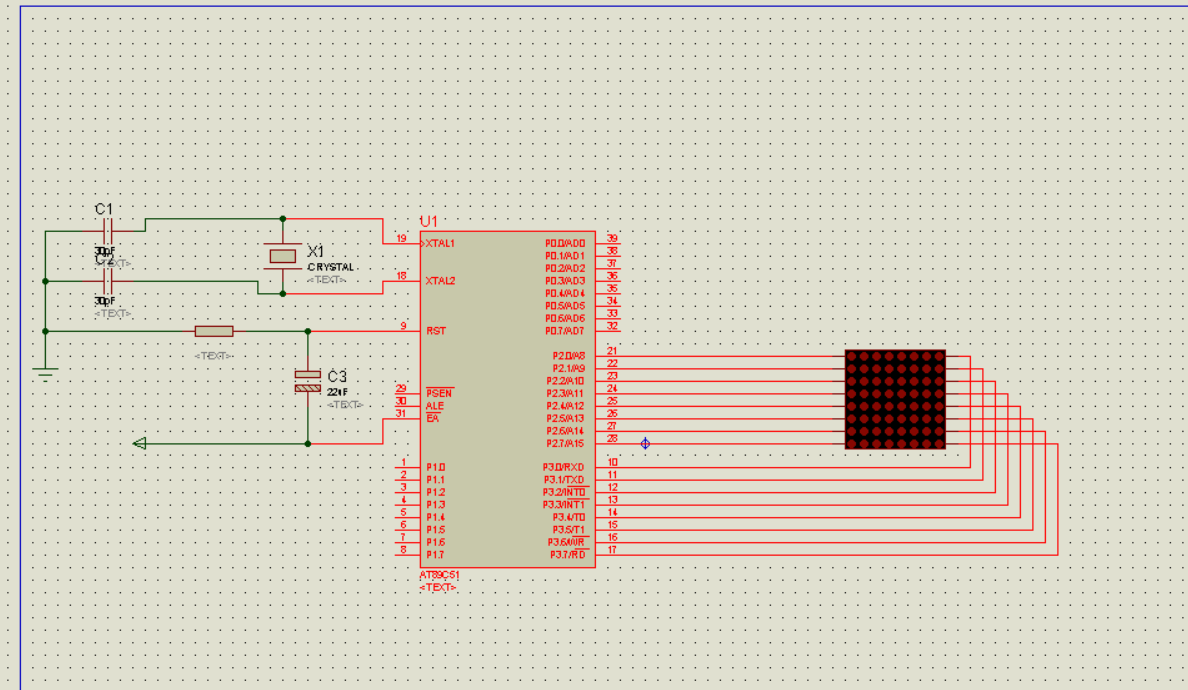Click pin number 19 at XTAL1
1188x690 pixels.
click(402, 238)
